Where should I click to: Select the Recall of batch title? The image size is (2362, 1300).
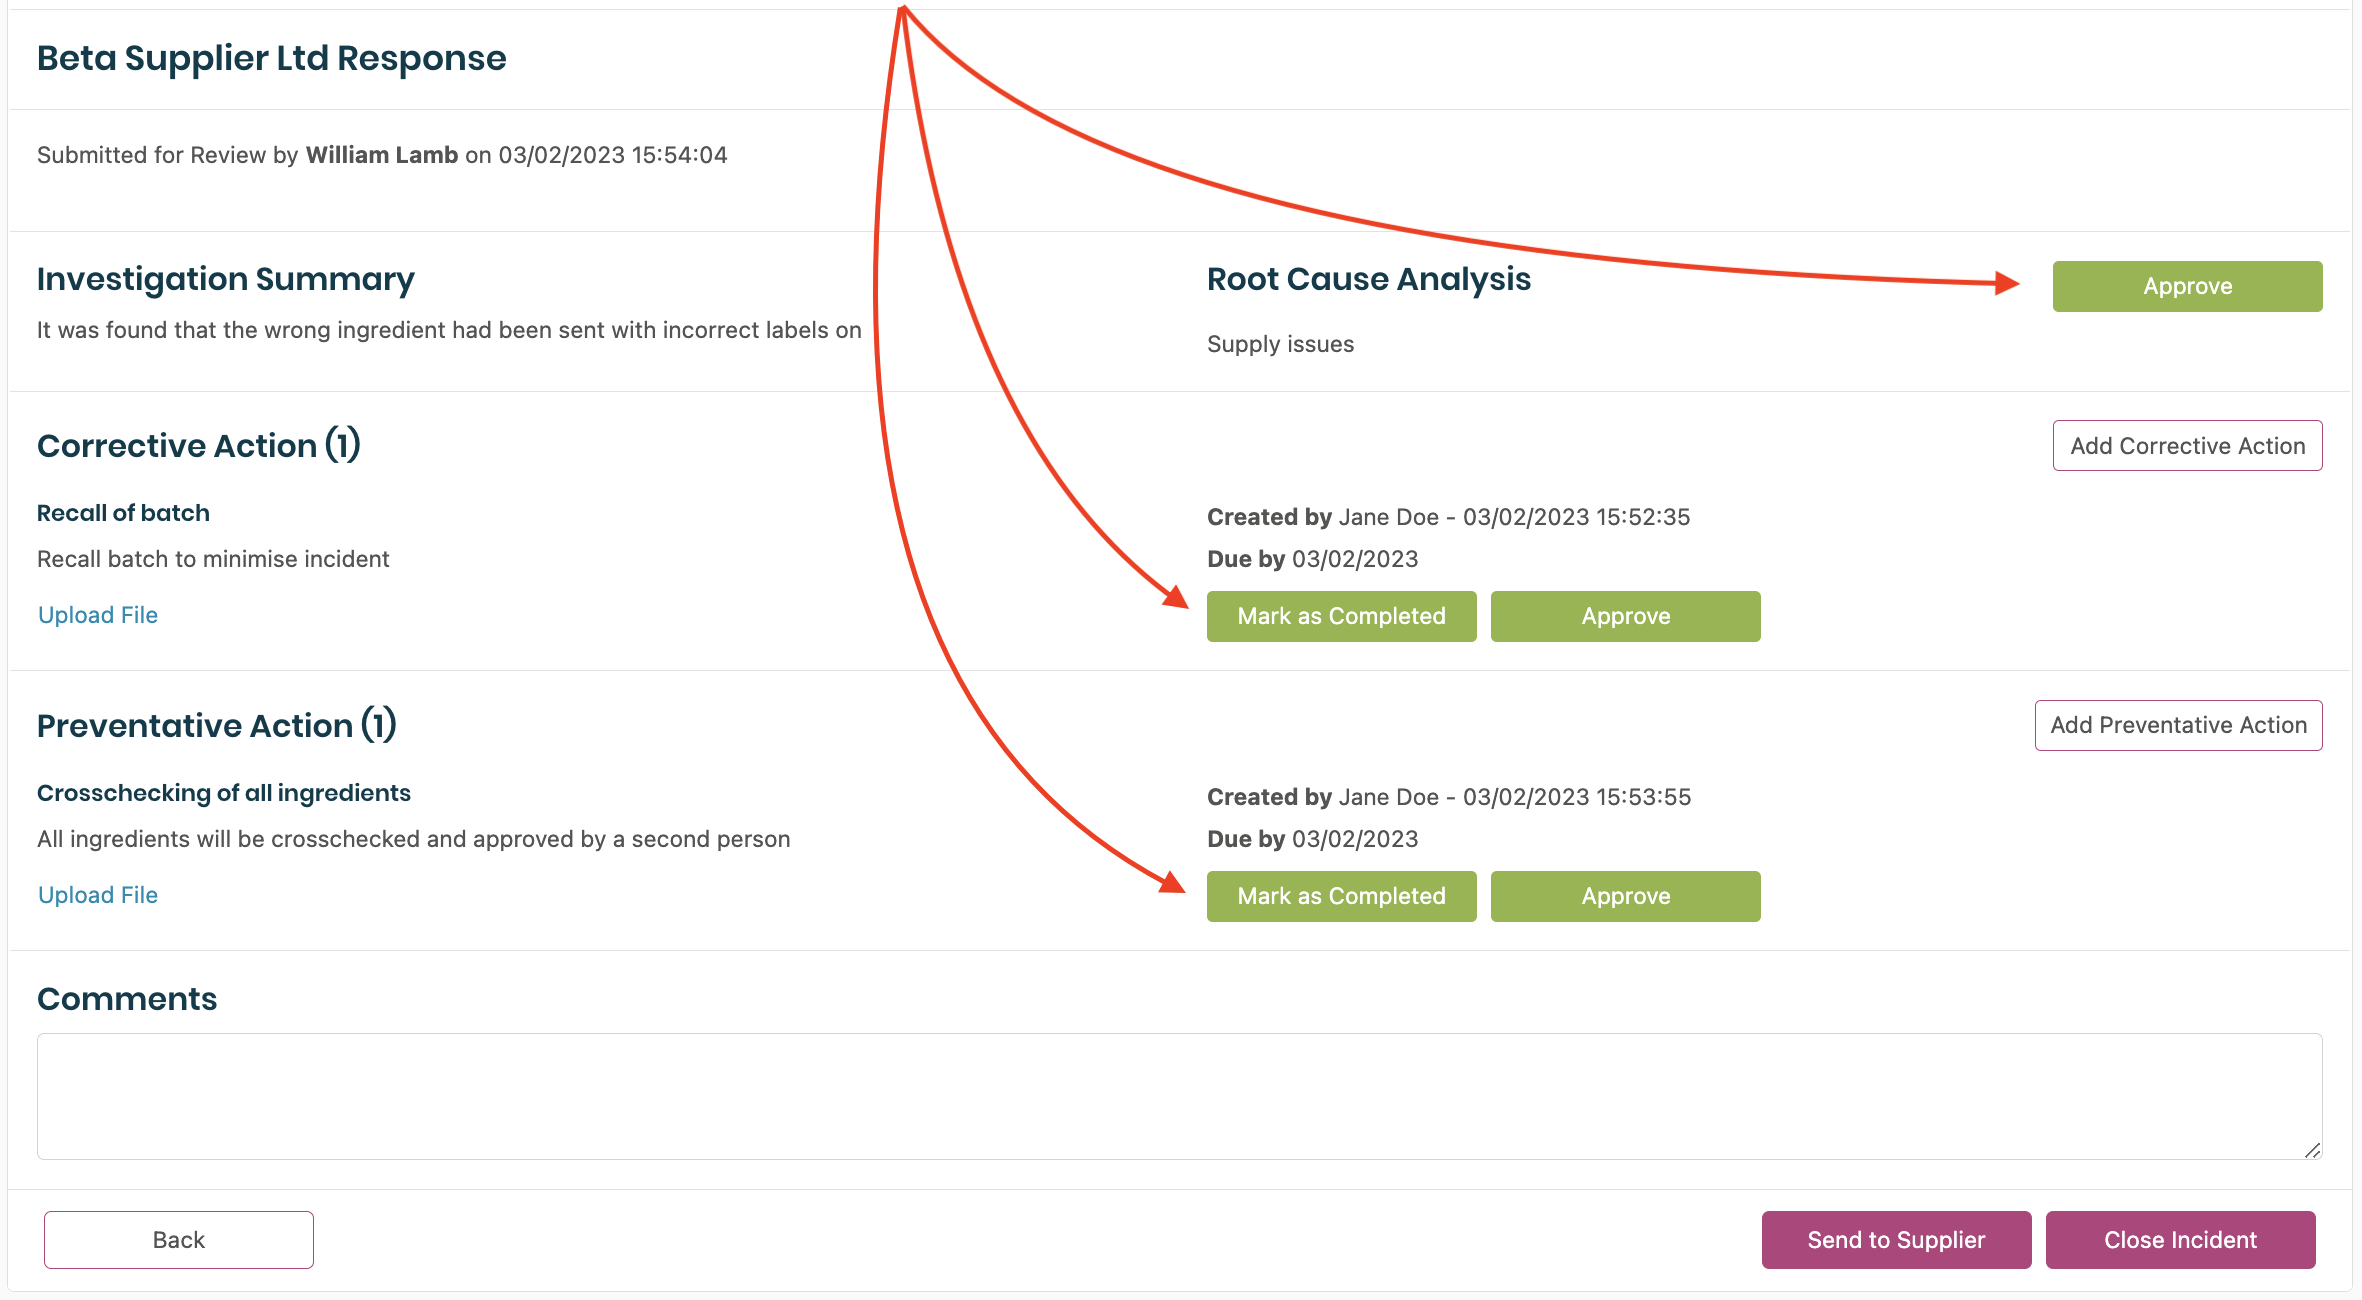pos(123,513)
